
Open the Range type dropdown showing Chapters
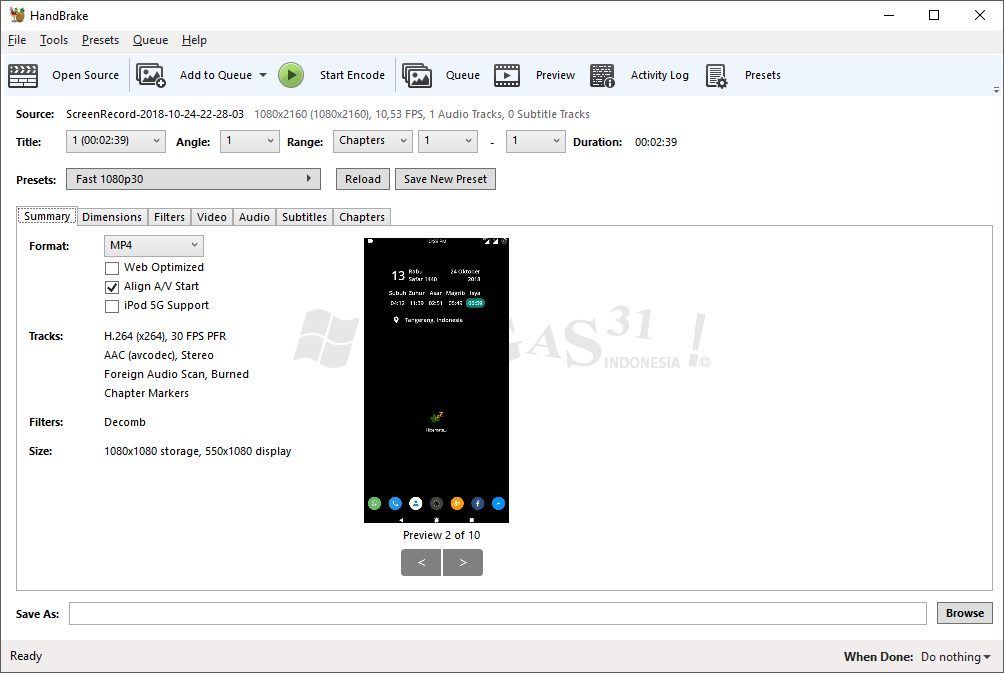click(x=373, y=141)
